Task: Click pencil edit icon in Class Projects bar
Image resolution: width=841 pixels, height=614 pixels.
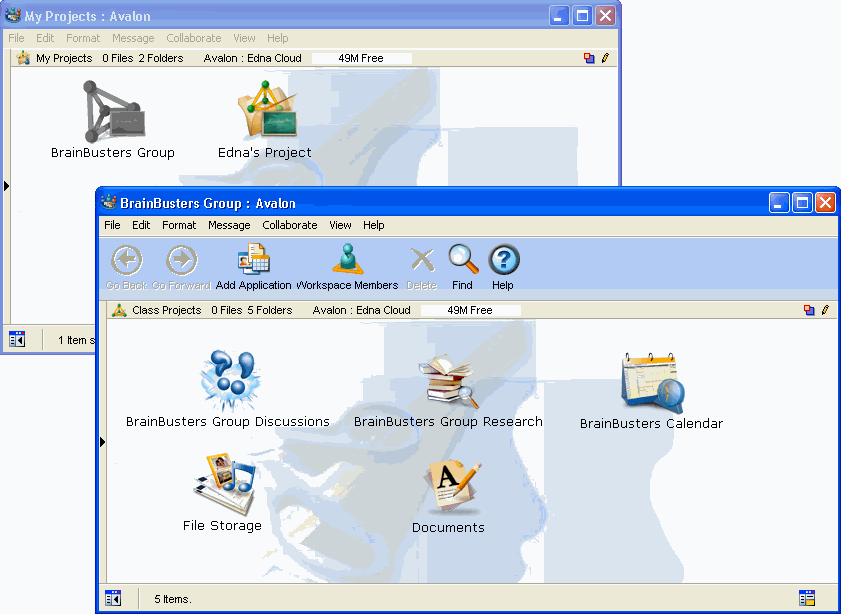Action: 825,310
